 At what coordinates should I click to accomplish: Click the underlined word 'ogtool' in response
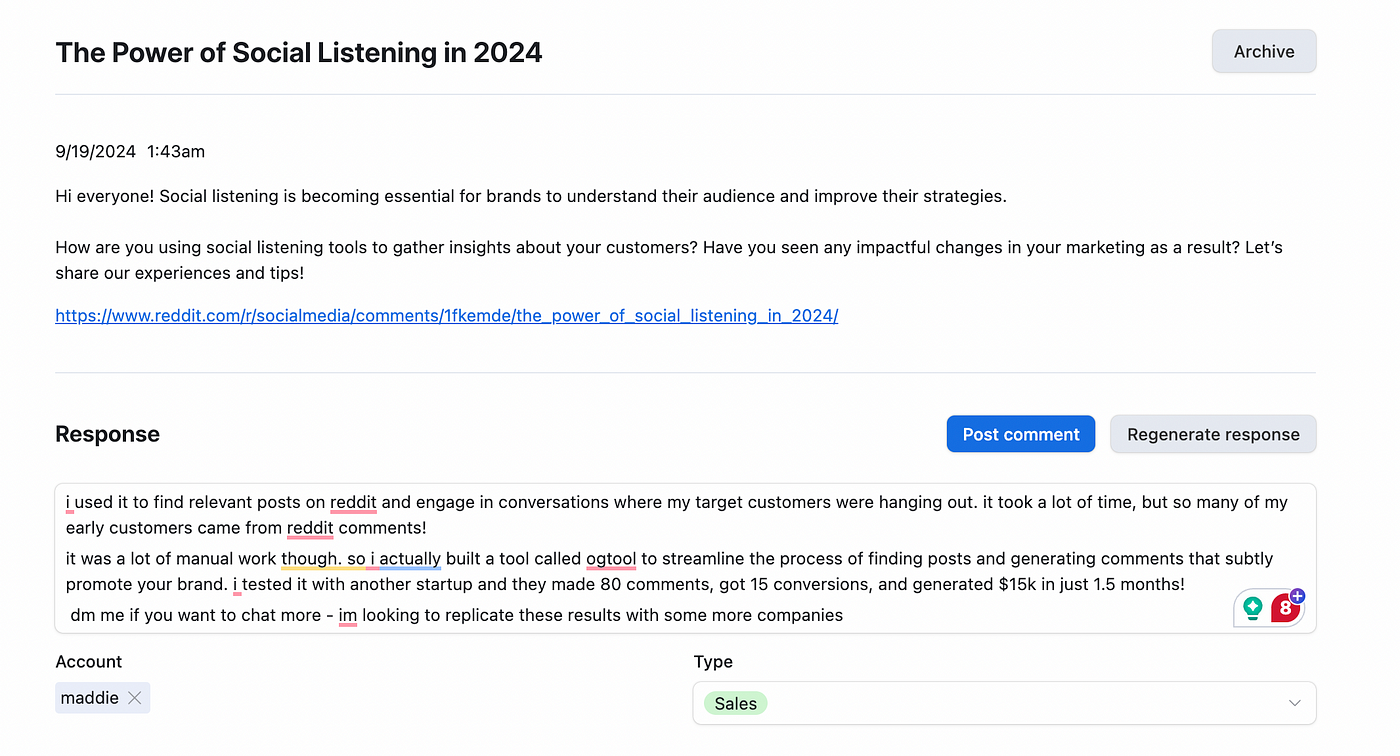point(611,559)
